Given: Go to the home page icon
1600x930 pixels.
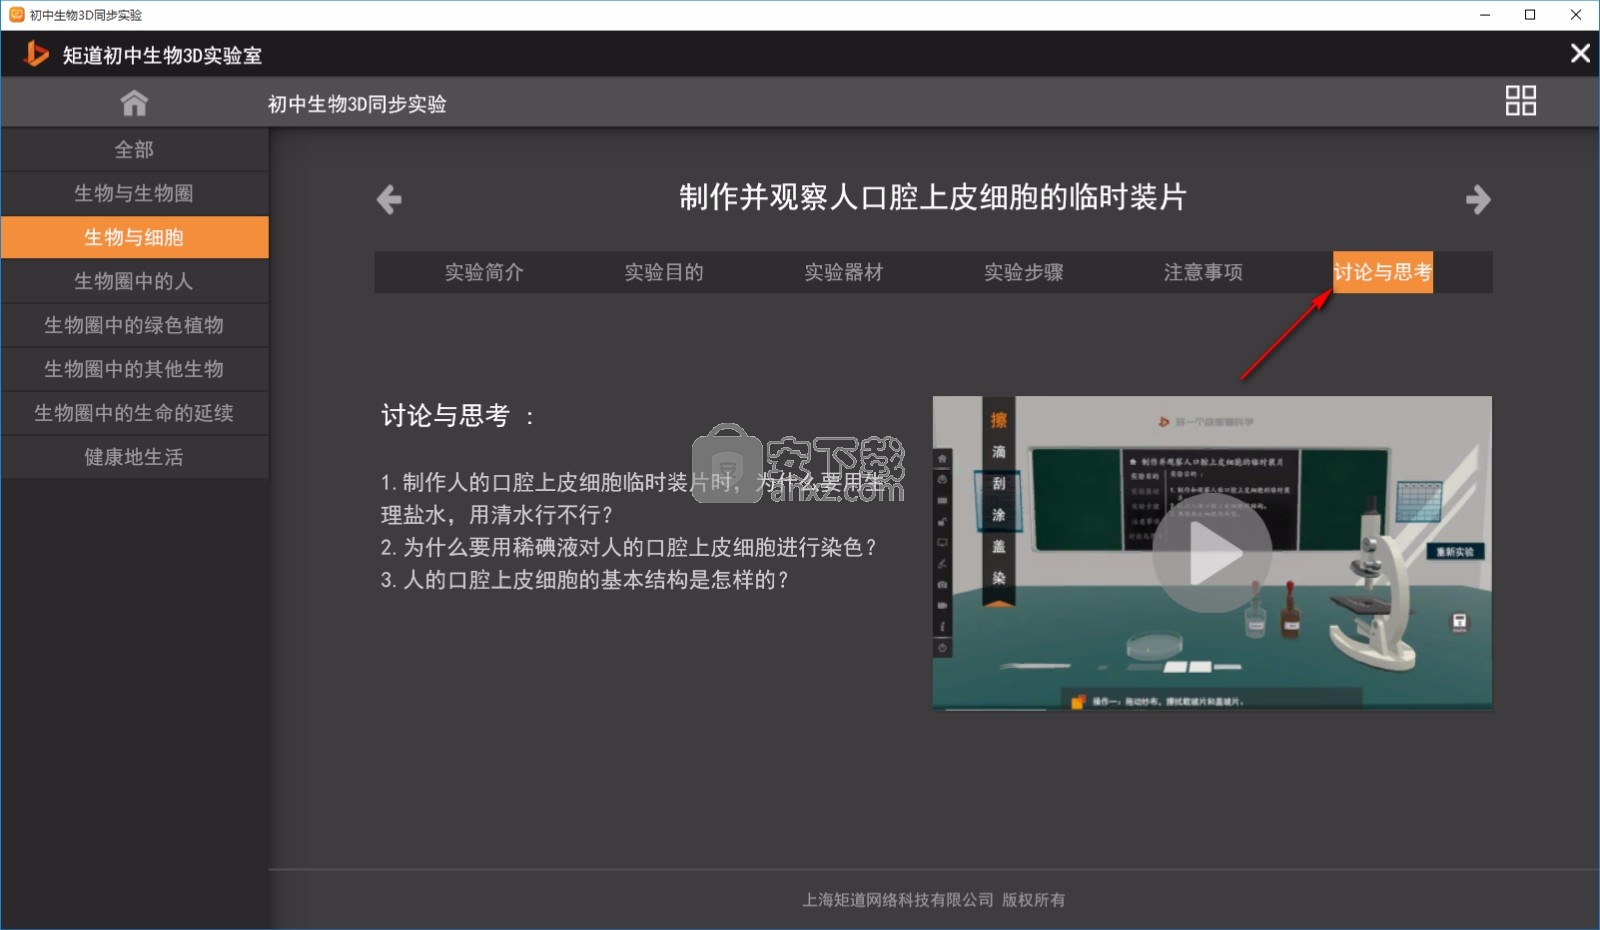Looking at the screenshot, I should pyautogui.click(x=134, y=102).
